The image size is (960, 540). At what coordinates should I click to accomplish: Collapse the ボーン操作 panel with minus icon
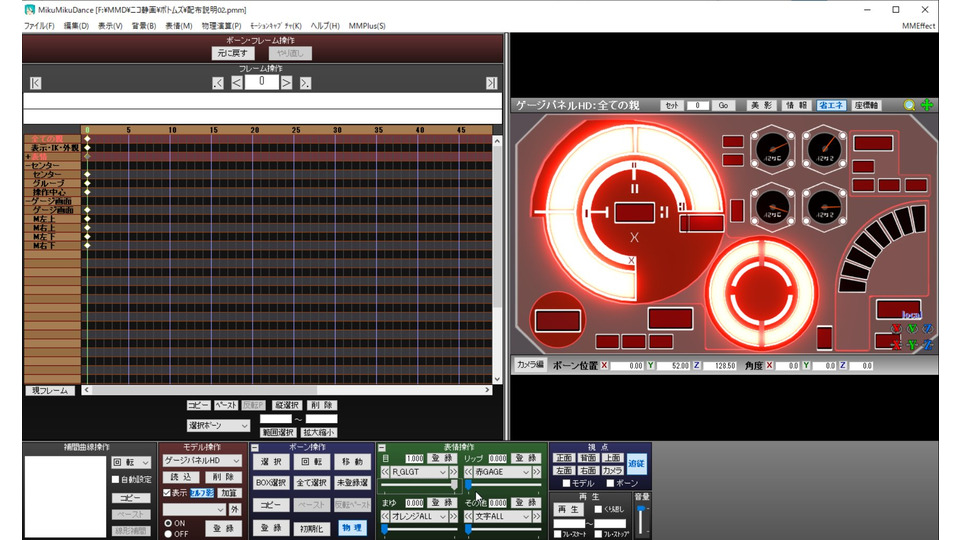tap(255, 448)
